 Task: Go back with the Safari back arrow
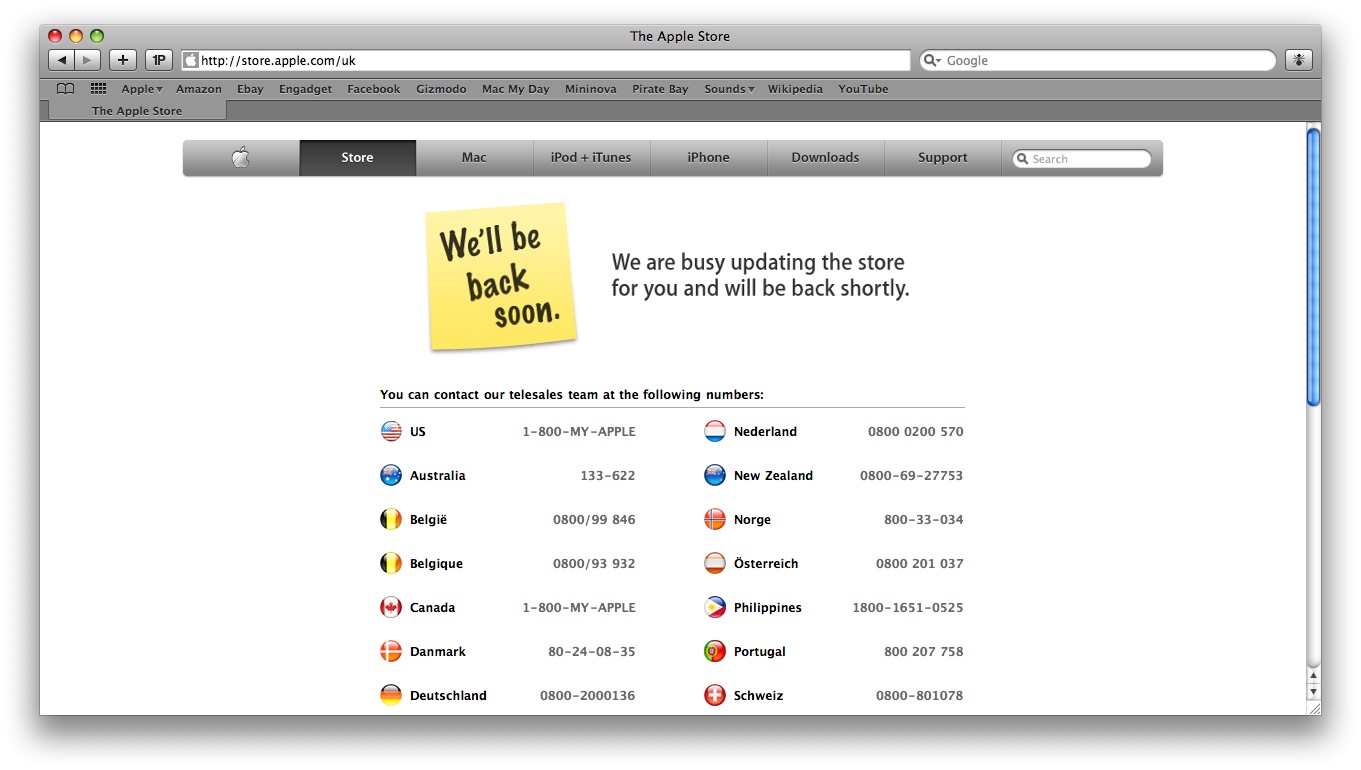click(61, 60)
